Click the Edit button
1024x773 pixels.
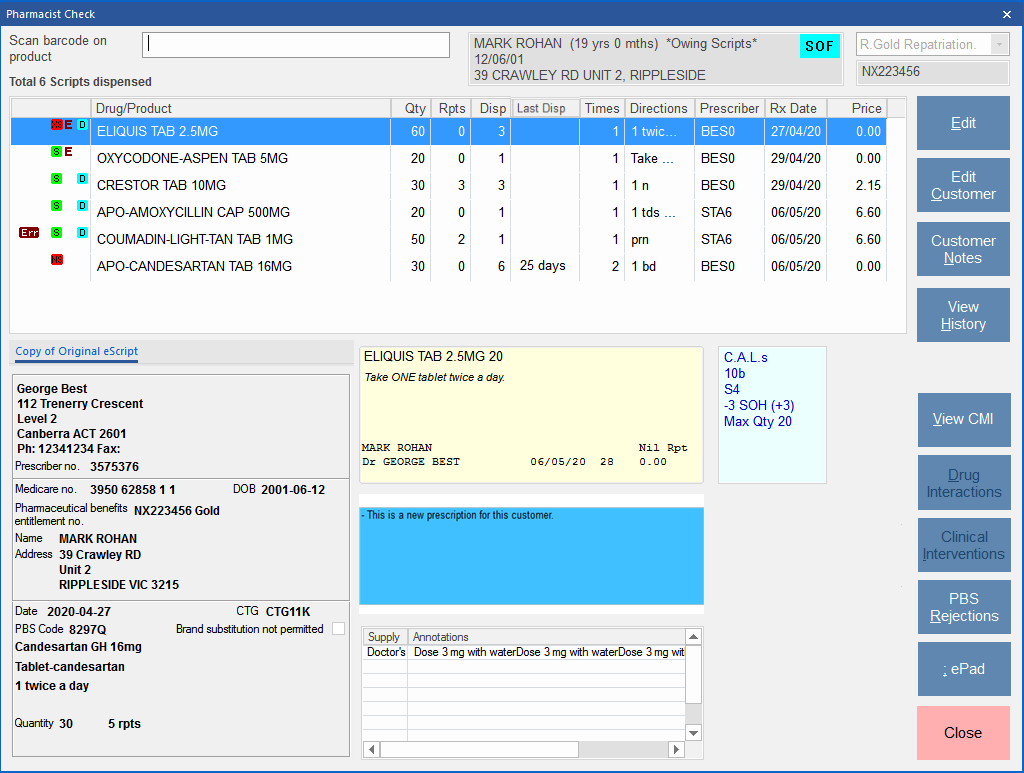[x=963, y=123]
